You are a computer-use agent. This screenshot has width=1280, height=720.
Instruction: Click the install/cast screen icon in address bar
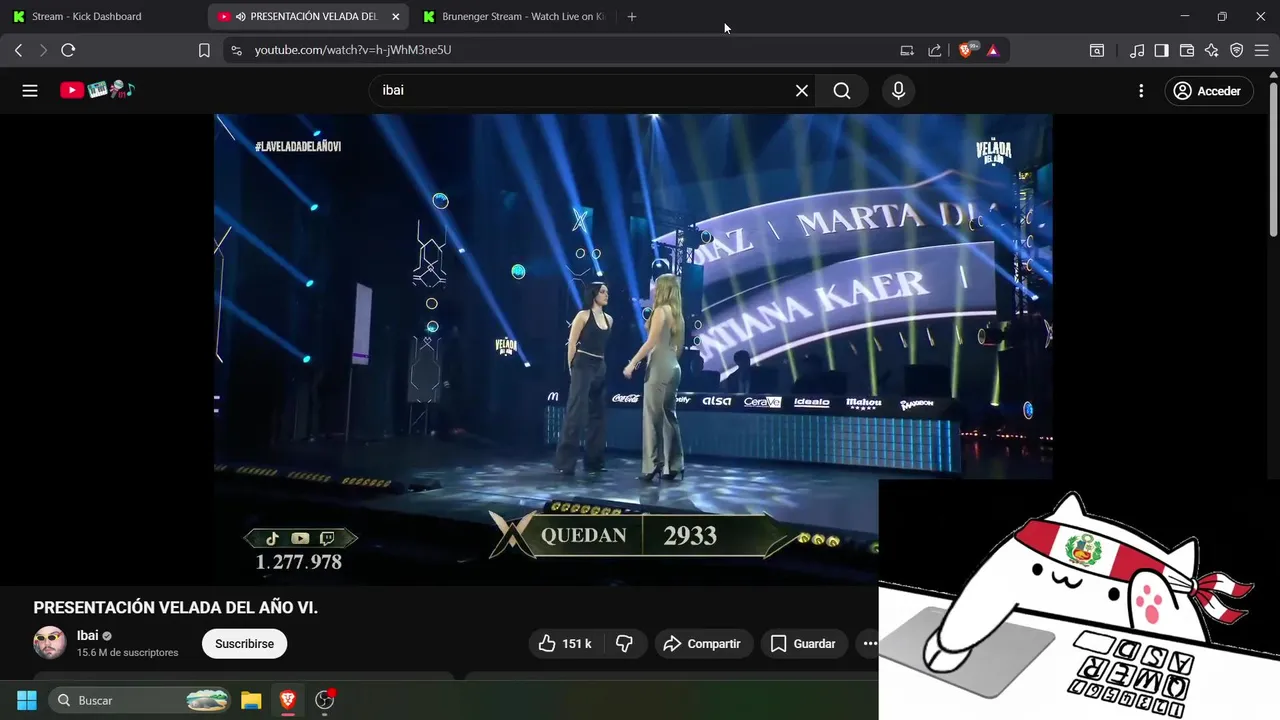907,50
